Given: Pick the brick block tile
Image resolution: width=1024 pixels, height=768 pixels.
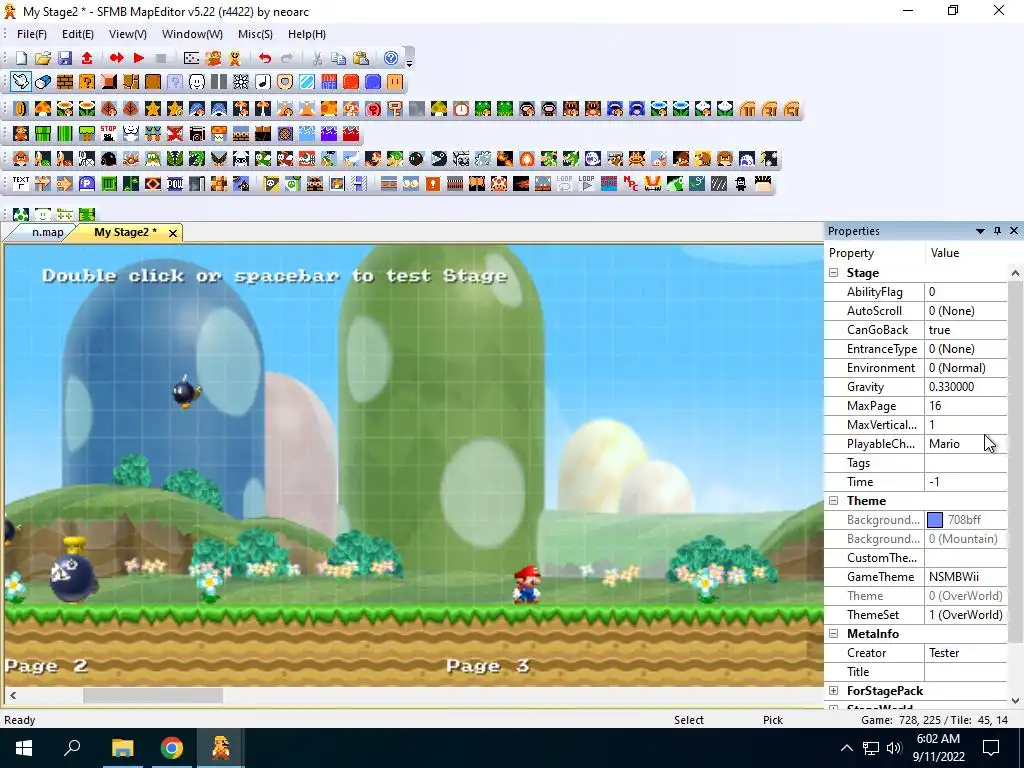Looking at the screenshot, I should point(65,82).
